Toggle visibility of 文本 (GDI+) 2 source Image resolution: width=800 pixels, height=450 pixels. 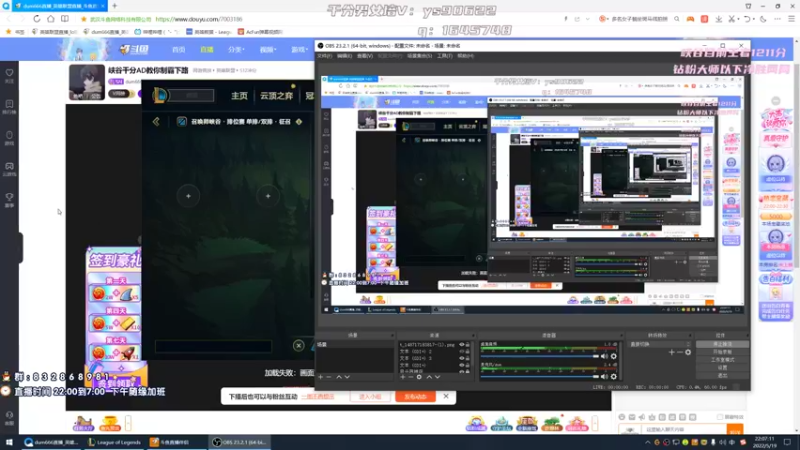[462, 351]
